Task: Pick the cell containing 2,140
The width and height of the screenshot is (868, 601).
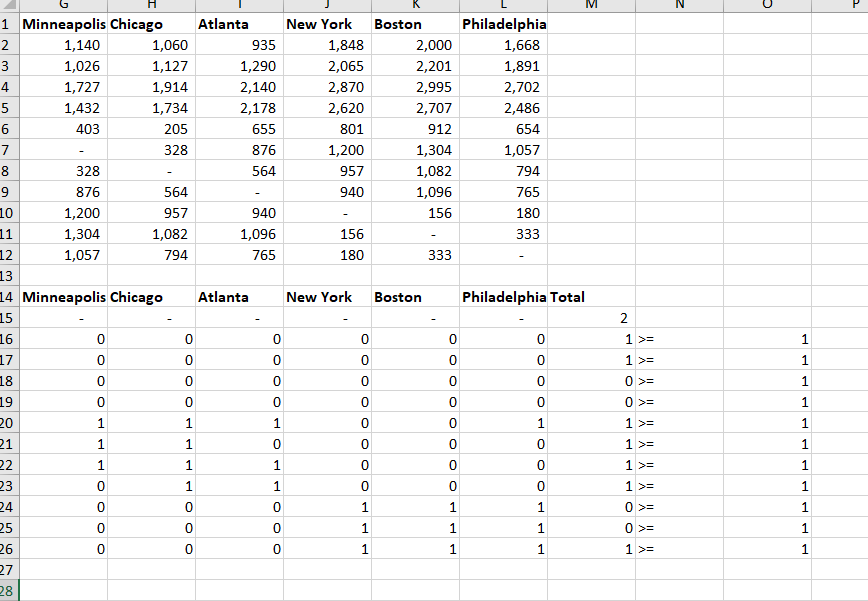Action: [239, 87]
